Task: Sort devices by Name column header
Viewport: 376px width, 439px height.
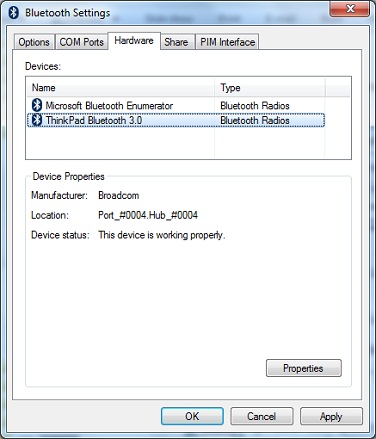Action: click(x=121, y=88)
